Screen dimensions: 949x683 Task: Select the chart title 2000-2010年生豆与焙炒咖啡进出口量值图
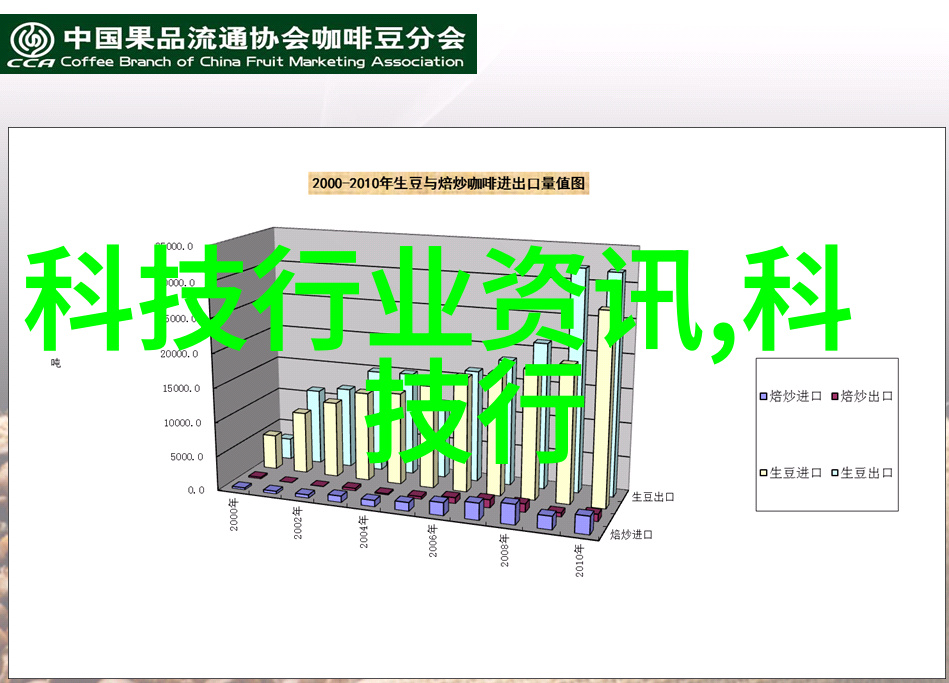click(x=448, y=183)
